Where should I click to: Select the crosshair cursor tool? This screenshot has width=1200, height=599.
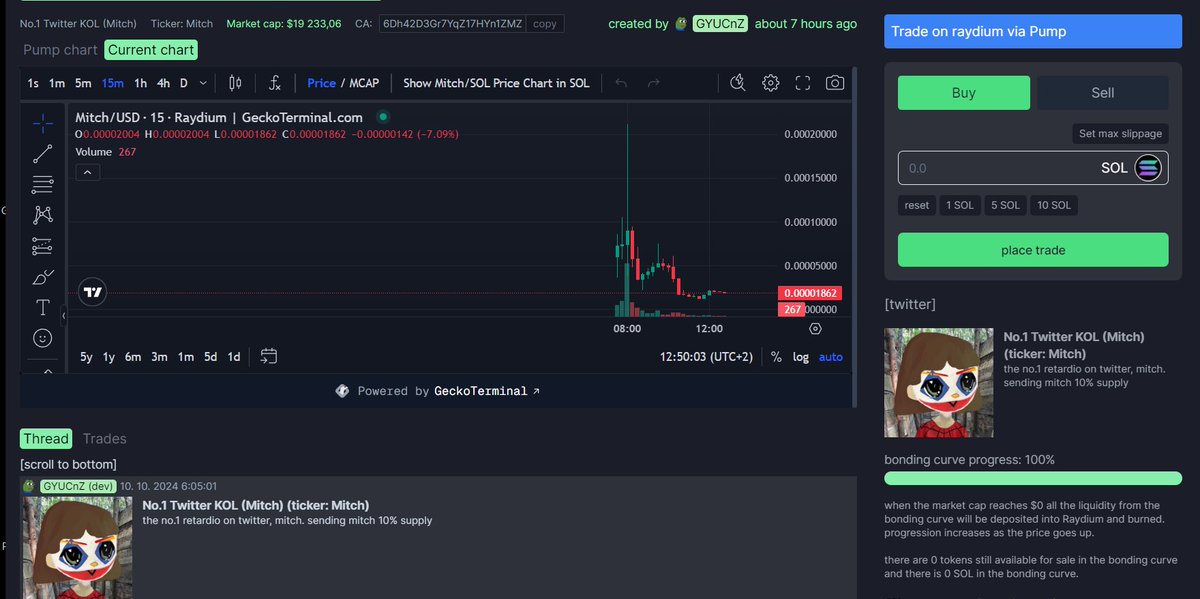pos(42,123)
